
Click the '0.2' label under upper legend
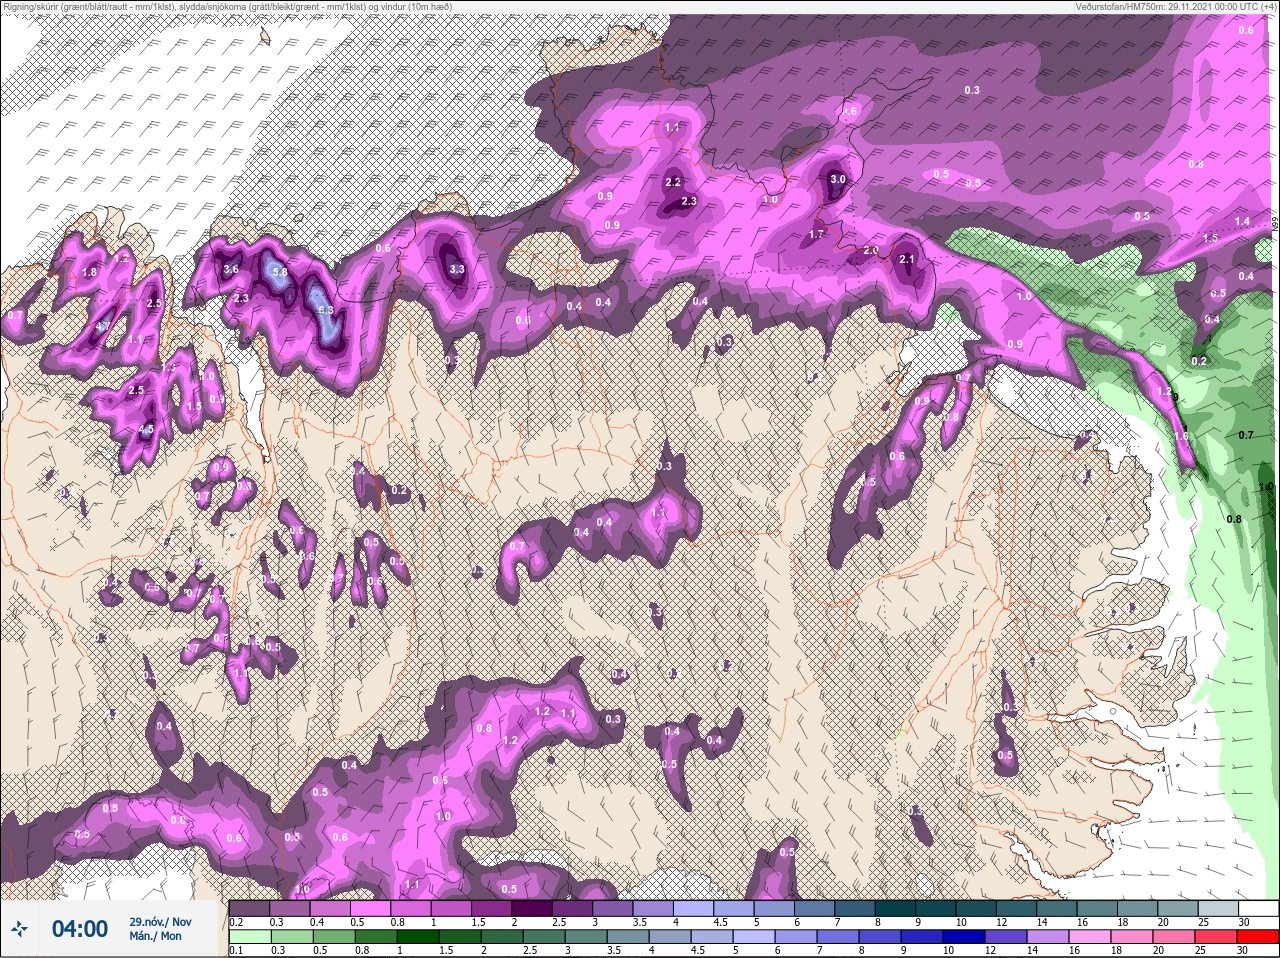click(237, 922)
